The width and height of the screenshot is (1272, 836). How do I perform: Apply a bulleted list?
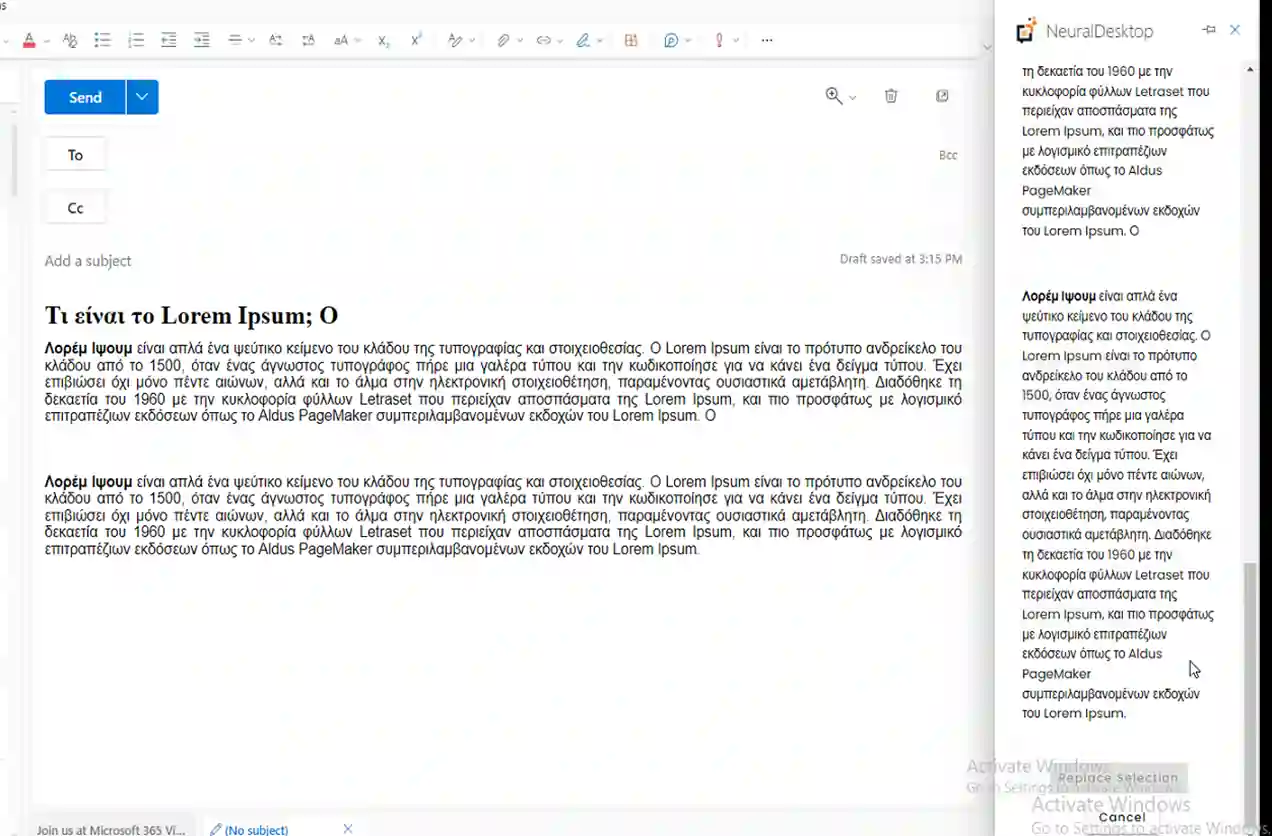[102, 41]
